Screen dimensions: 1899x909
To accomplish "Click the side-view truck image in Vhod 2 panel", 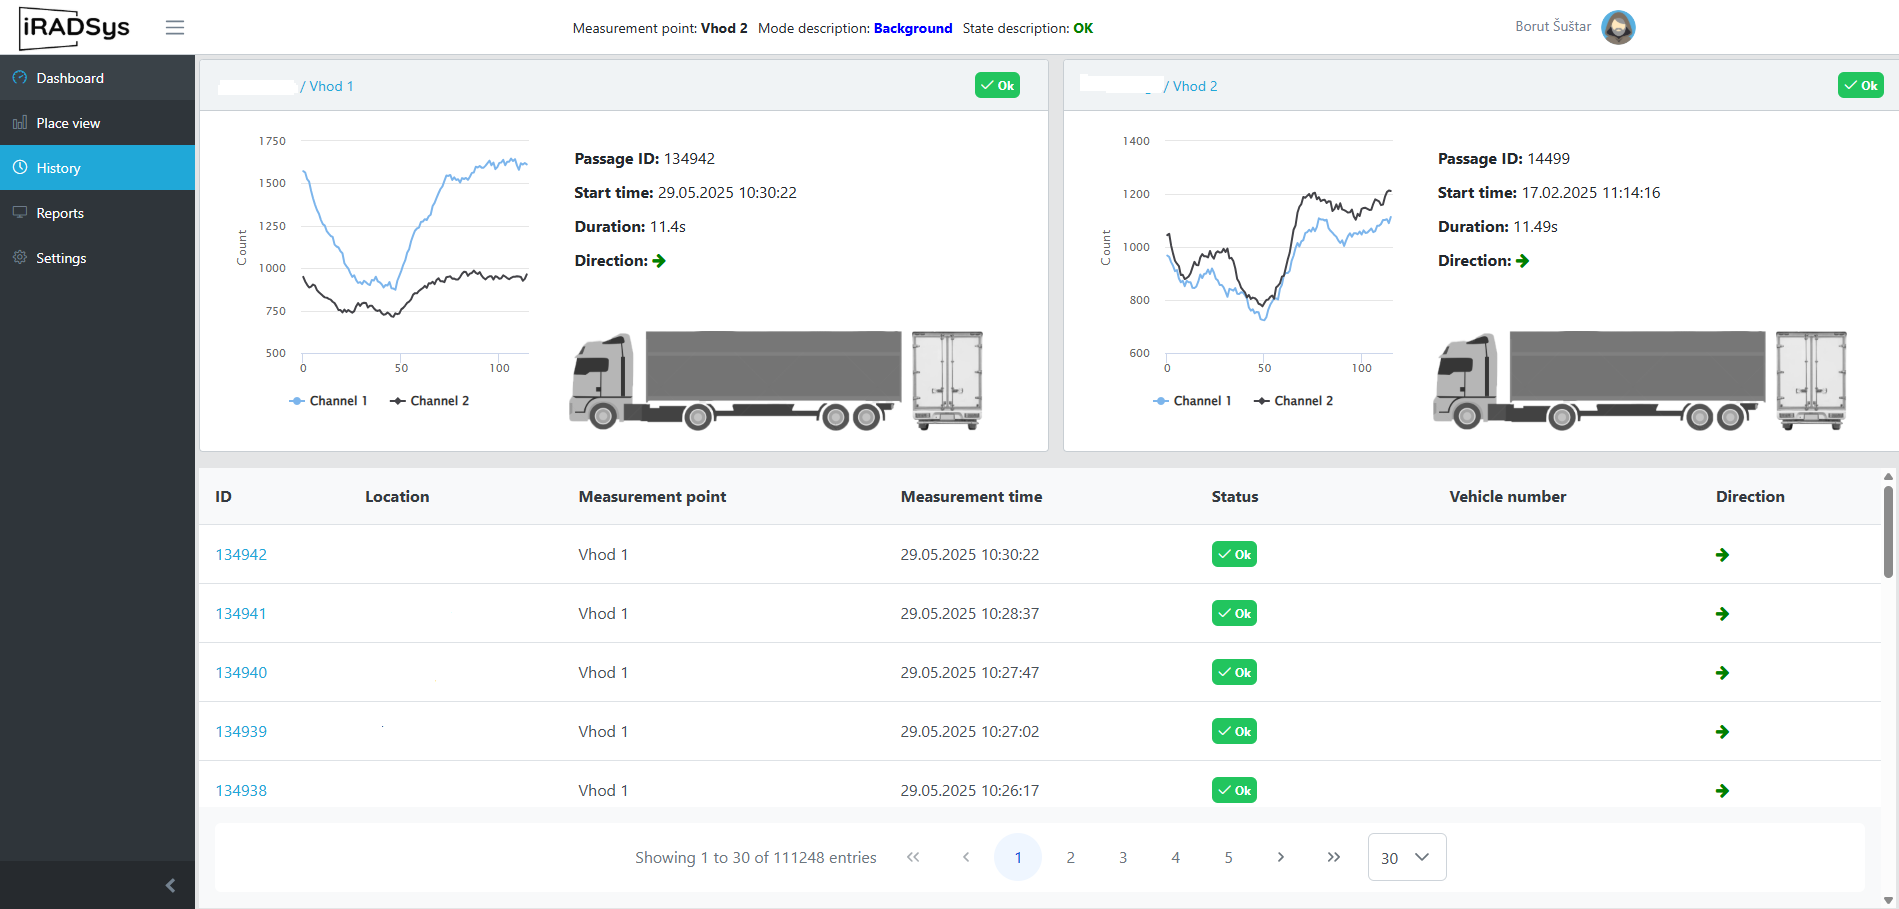I will 1598,381.
